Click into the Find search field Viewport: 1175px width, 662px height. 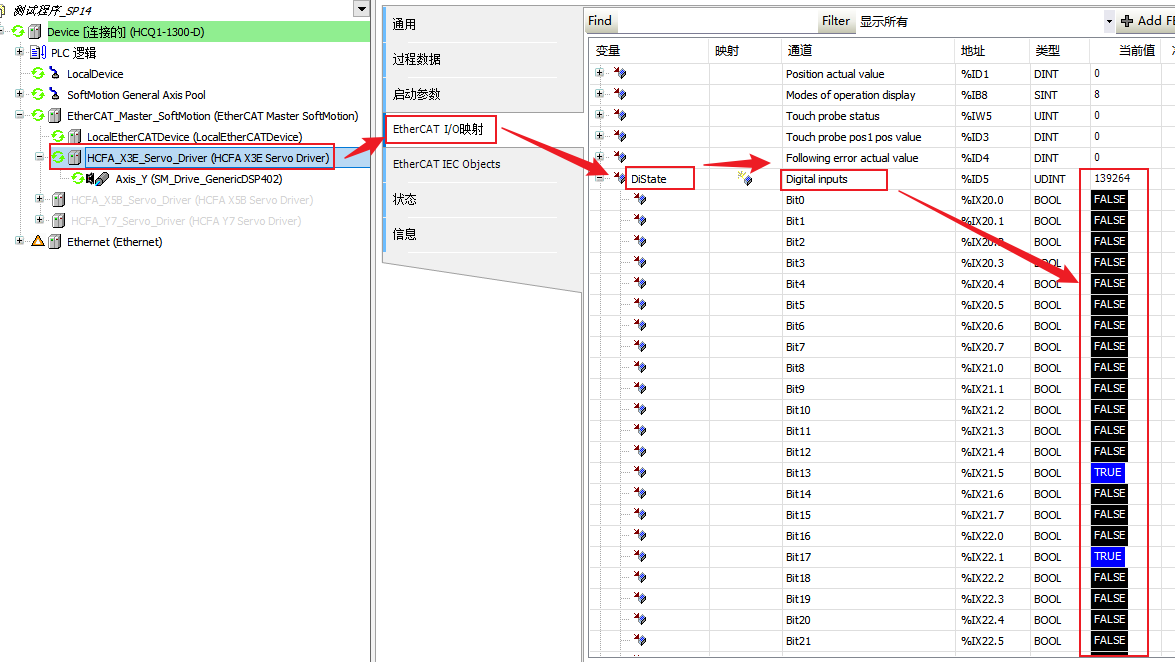click(715, 21)
